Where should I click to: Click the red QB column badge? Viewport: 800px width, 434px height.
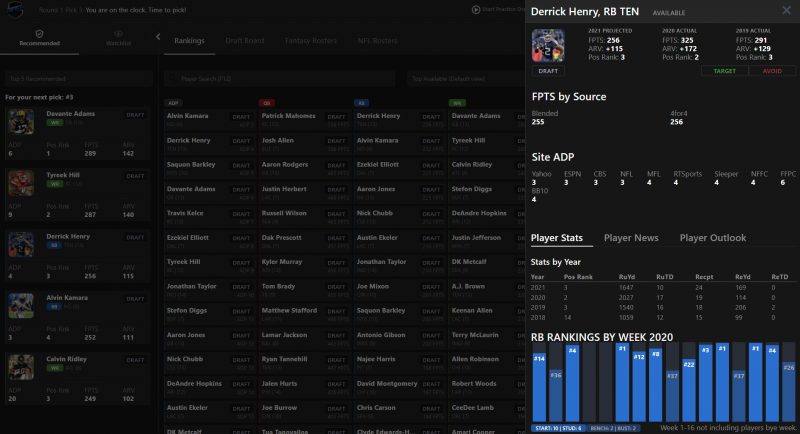point(266,103)
